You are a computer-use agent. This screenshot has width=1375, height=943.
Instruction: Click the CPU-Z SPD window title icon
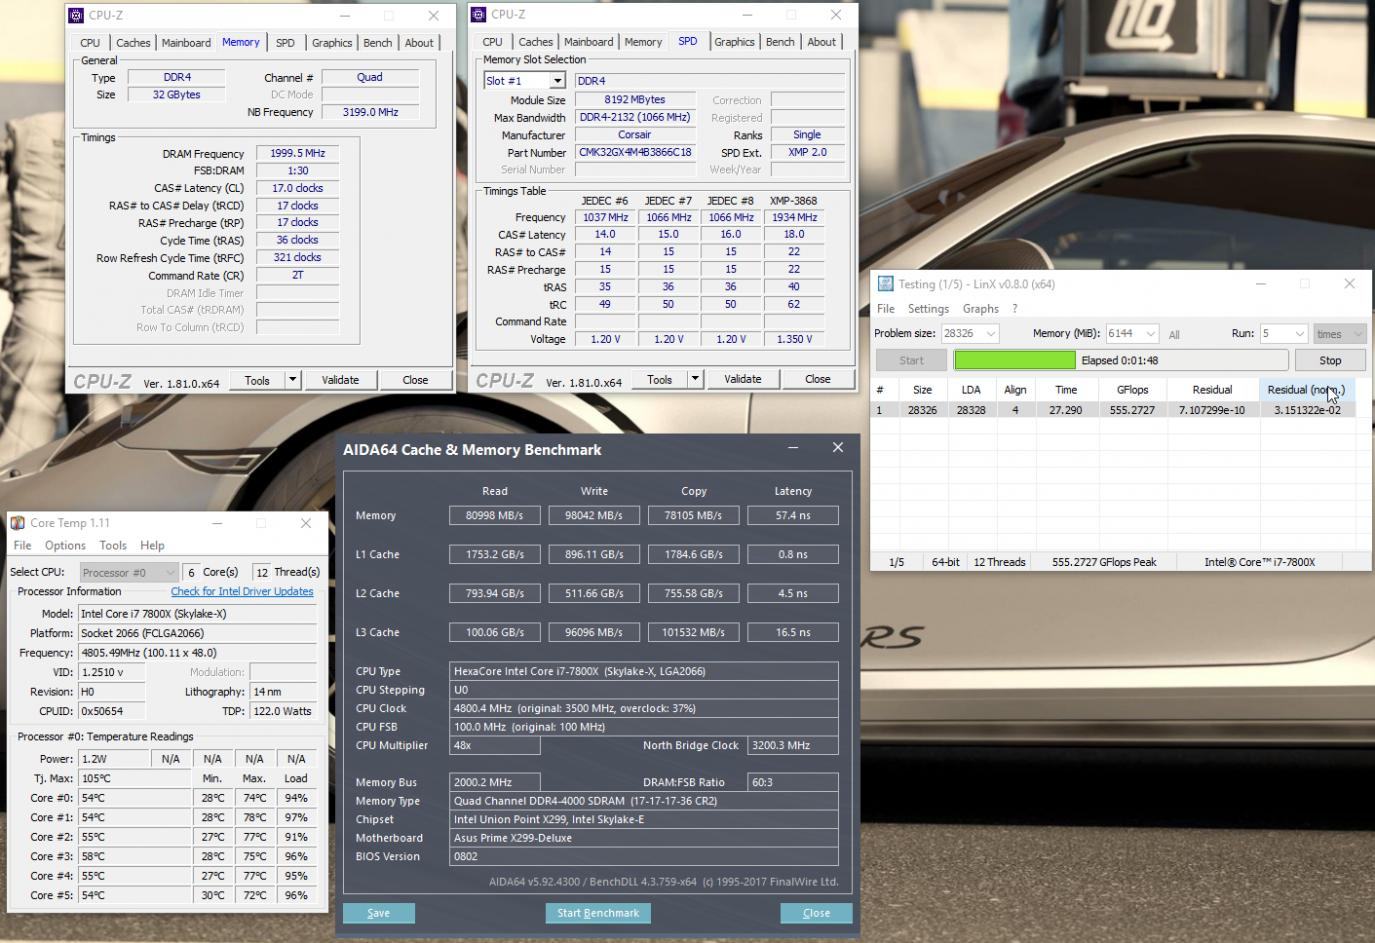click(479, 14)
